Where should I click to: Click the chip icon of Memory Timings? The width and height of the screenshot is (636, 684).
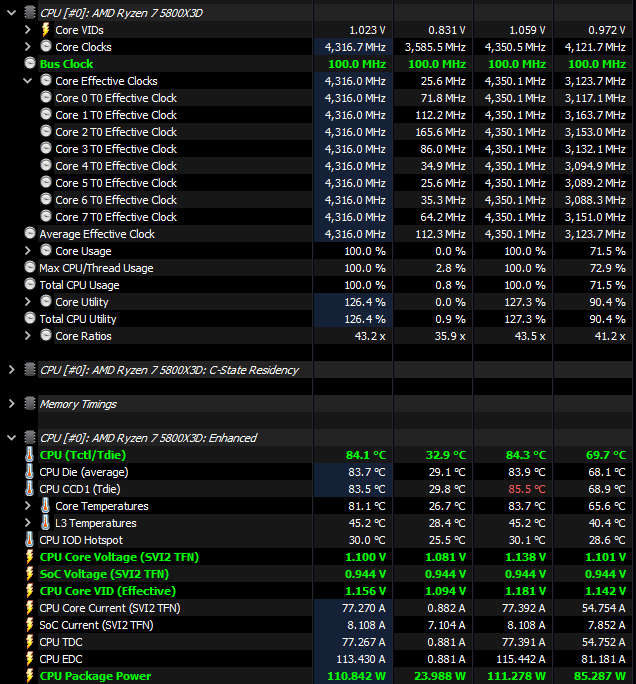(x=30, y=404)
